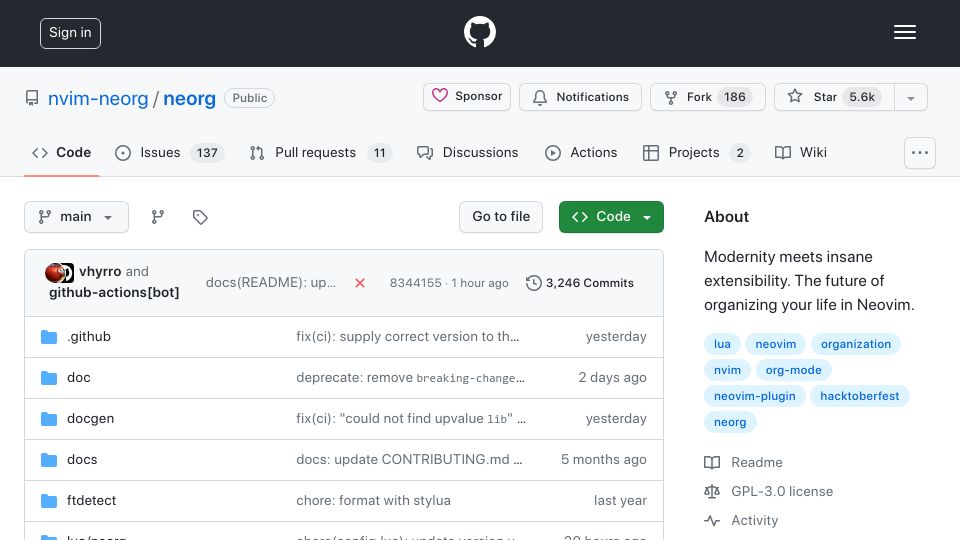Open the .github folder
This screenshot has width=960, height=540.
(x=89, y=337)
